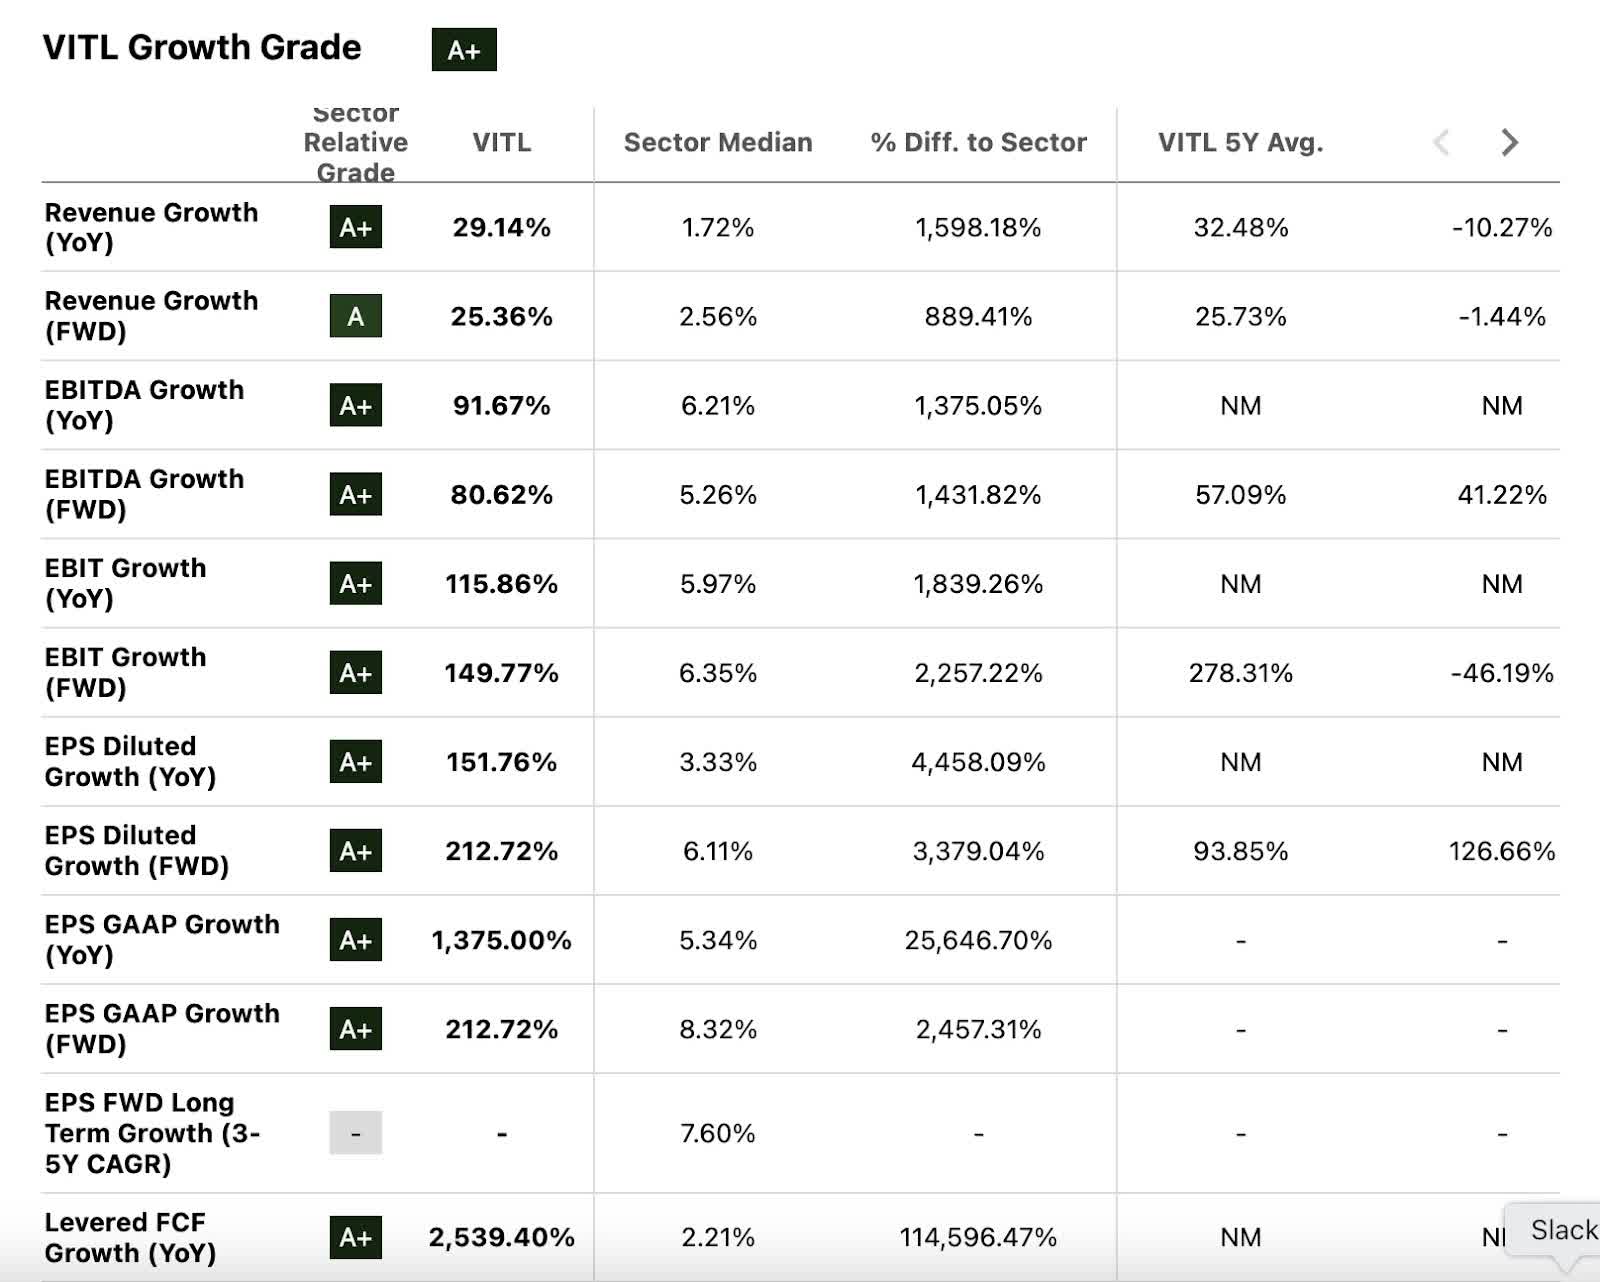Click the A+ grade for EPS GAAP Growth (YoY)
This screenshot has width=1600, height=1282.
pyautogui.click(x=355, y=940)
